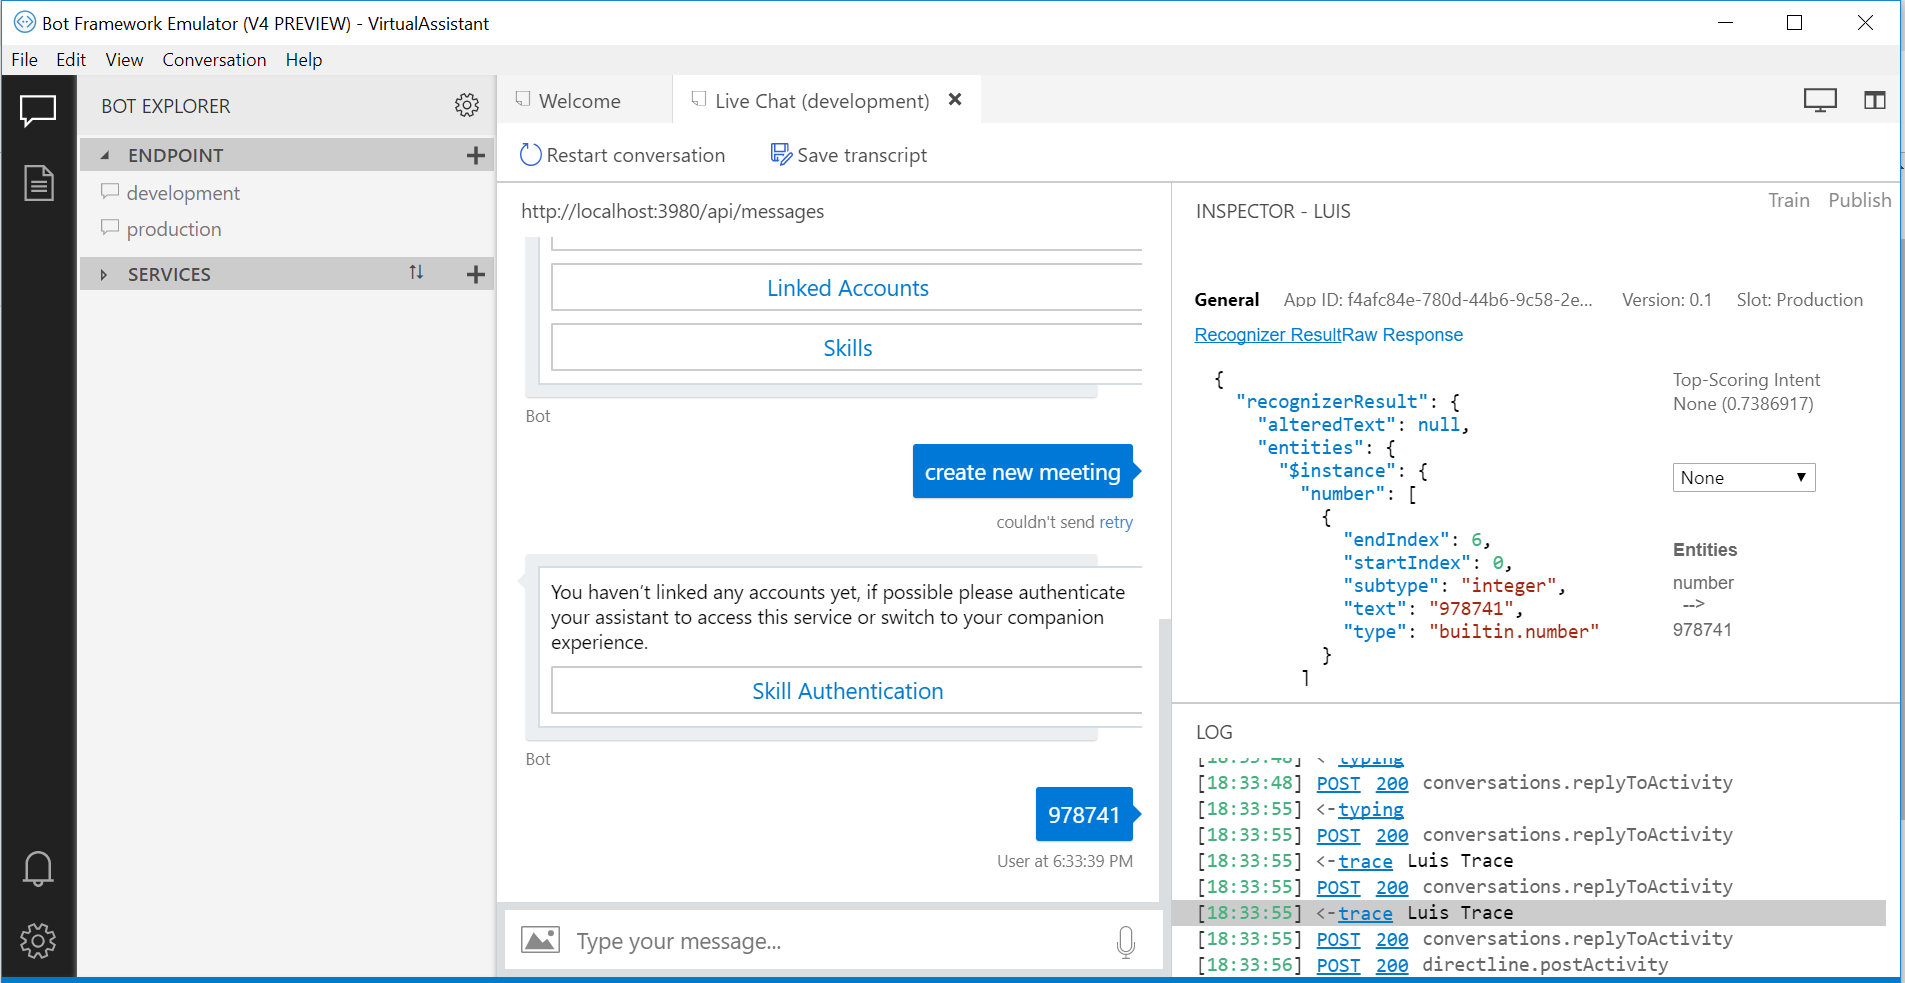
Task: Add a new service with plus icon
Action: (476, 274)
